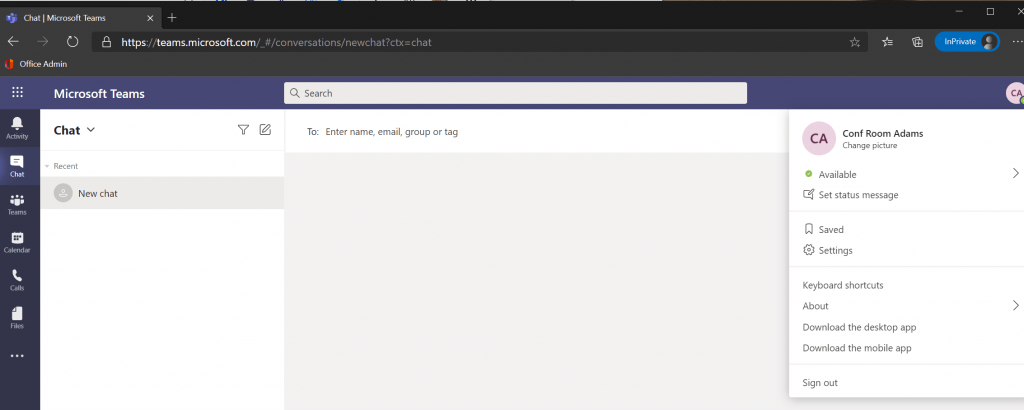Open a new browser tab plus
The width and height of the screenshot is (1024, 410).
tap(172, 18)
